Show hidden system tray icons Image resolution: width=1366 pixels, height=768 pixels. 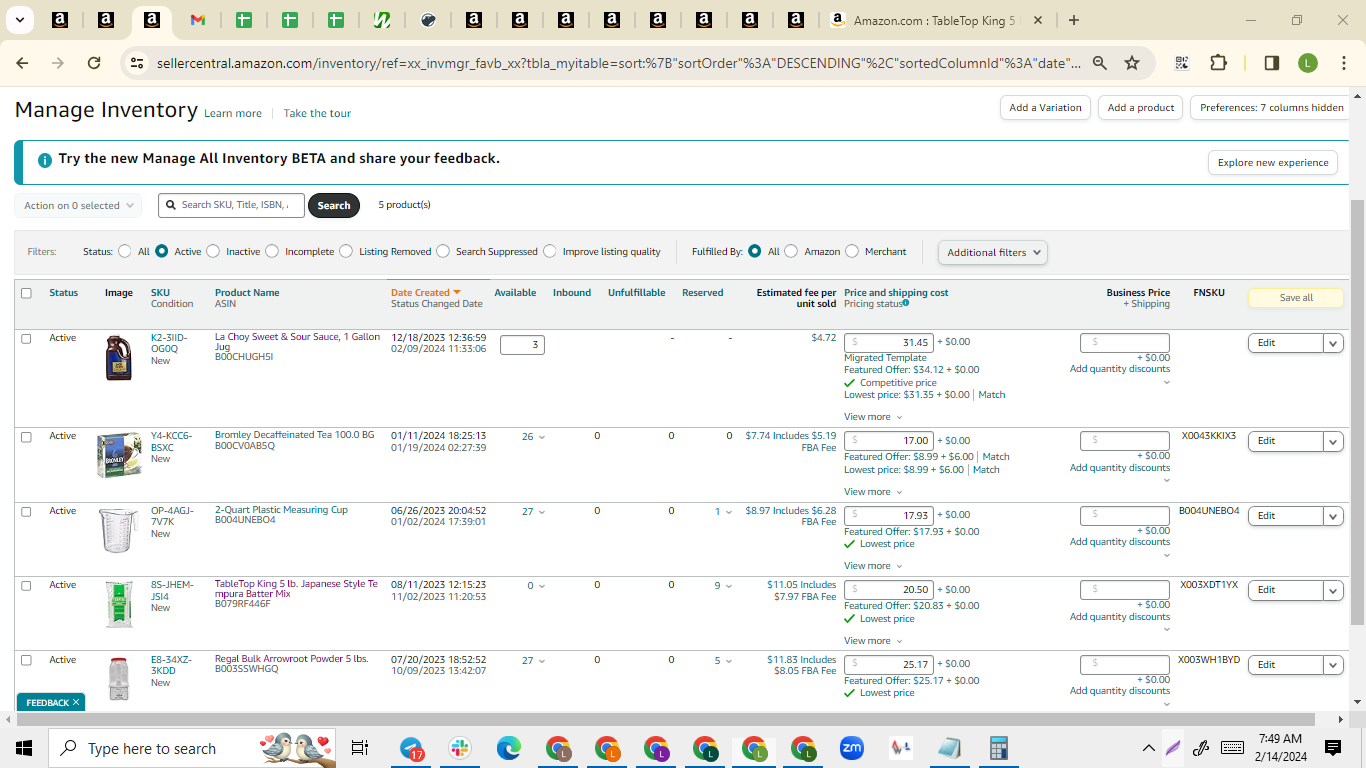pos(1149,748)
